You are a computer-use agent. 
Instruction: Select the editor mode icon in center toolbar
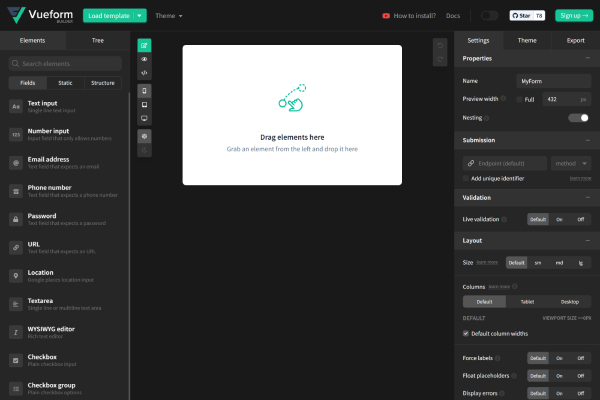[144, 46]
